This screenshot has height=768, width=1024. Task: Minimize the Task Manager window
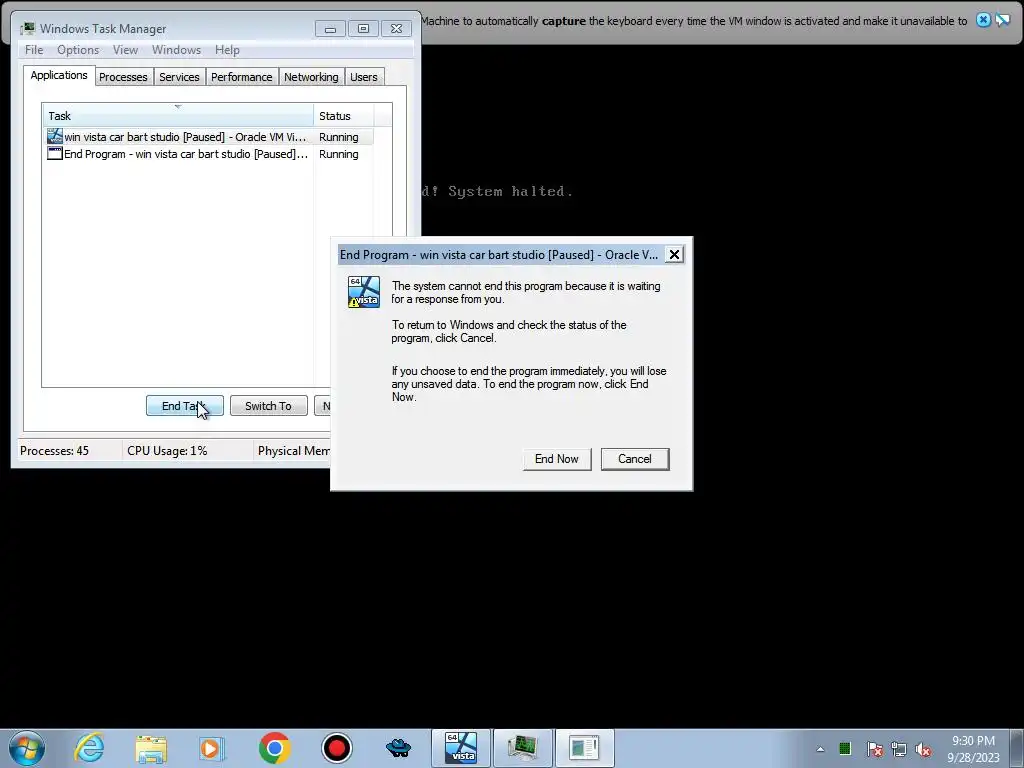click(330, 29)
